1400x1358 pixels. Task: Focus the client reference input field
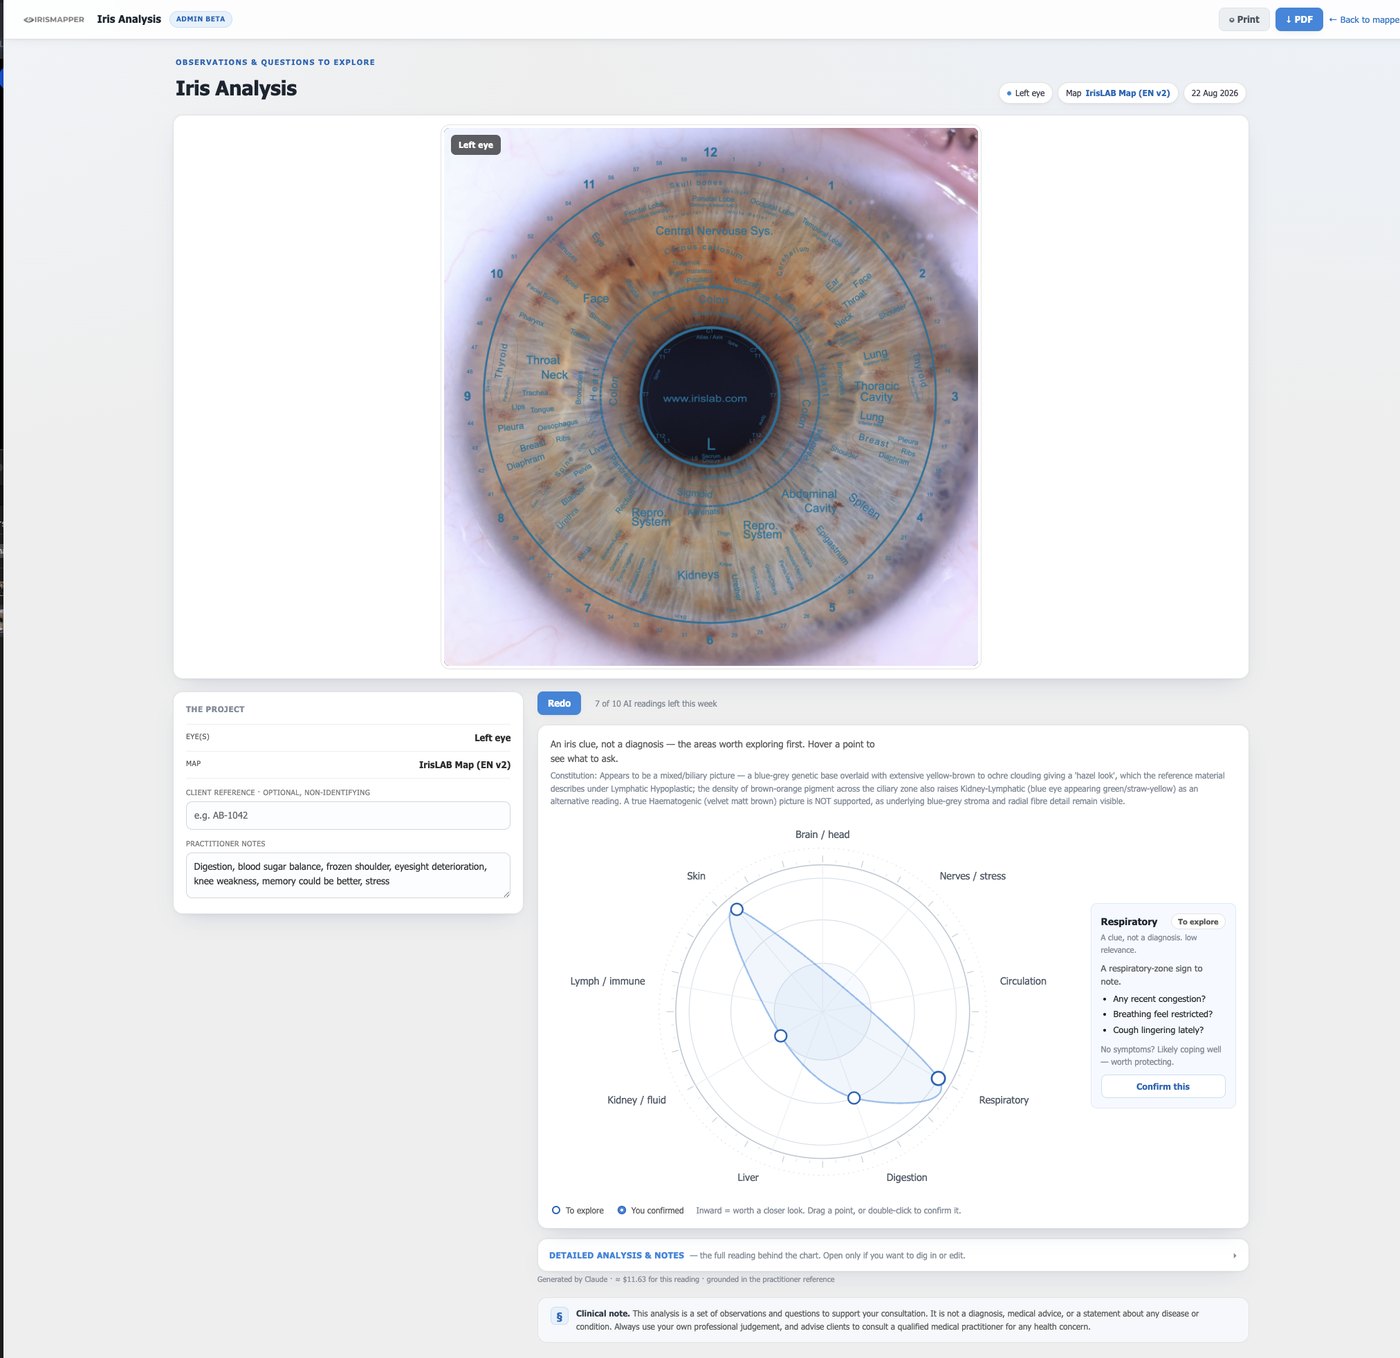(x=348, y=815)
